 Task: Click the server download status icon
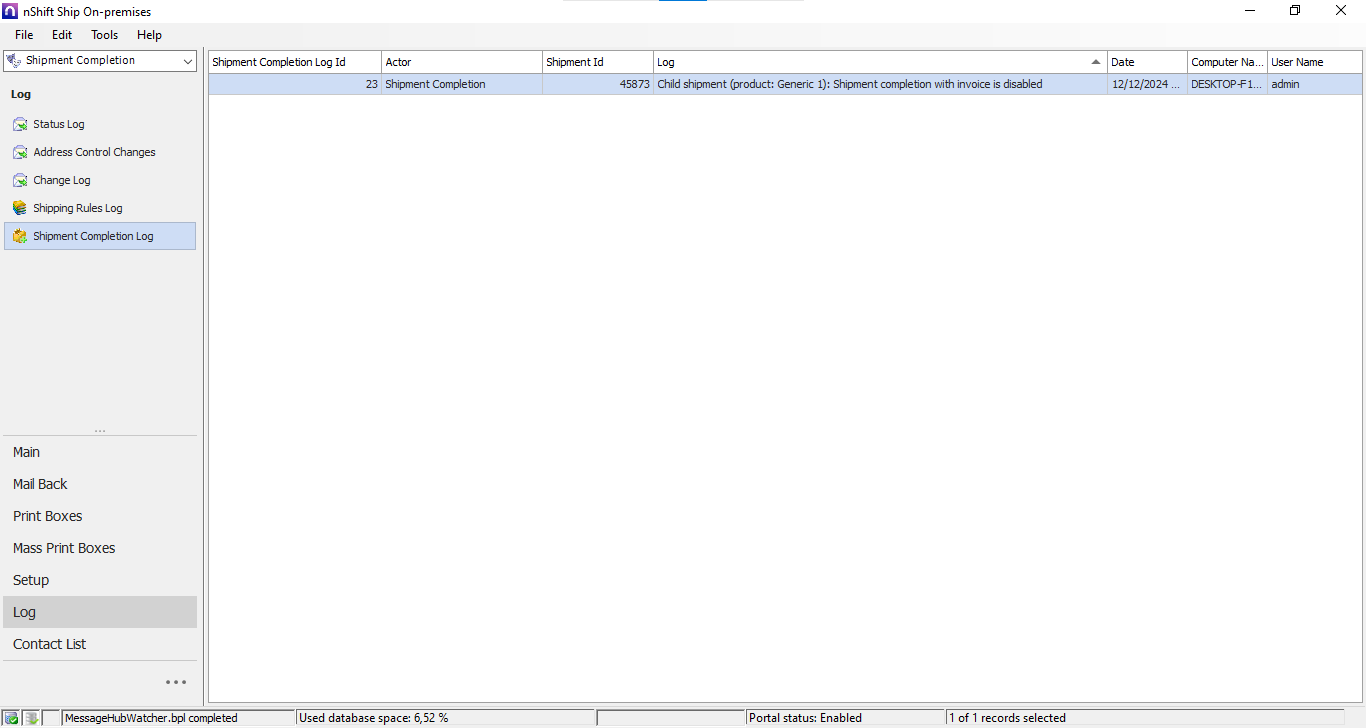(x=31, y=718)
